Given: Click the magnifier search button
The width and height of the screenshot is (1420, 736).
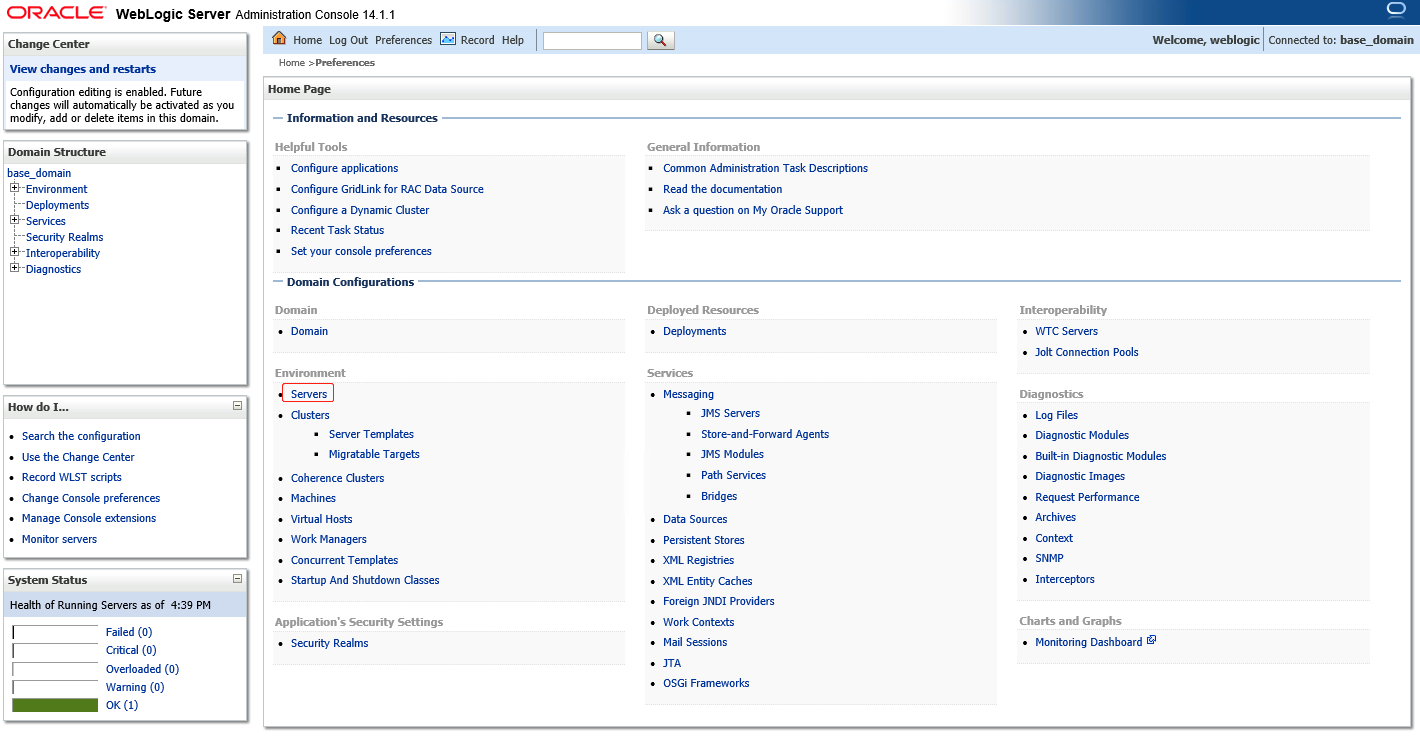Looking at the screenshot, I should coord(661,40).
